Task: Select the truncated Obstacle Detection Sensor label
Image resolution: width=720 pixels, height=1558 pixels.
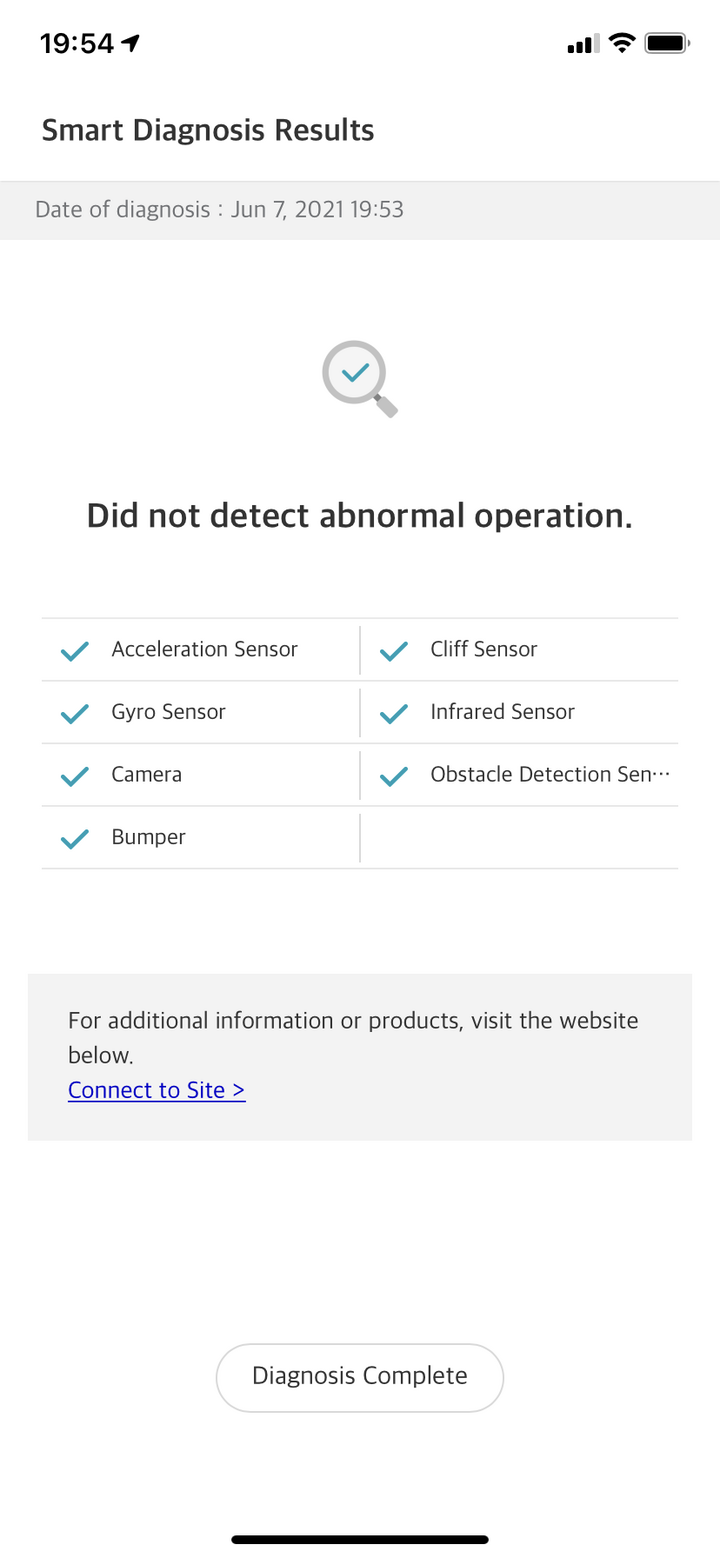Action: pyautogui.click(x=549, y=774)
